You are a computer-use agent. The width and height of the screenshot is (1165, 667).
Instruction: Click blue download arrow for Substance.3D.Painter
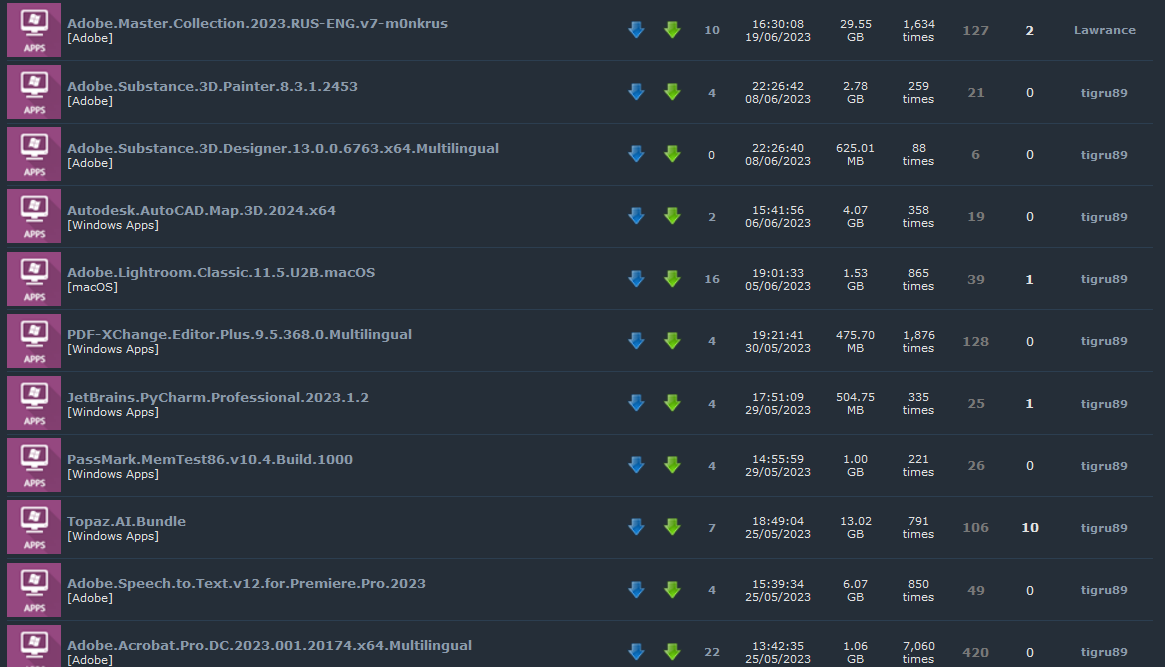pos(636,92)
